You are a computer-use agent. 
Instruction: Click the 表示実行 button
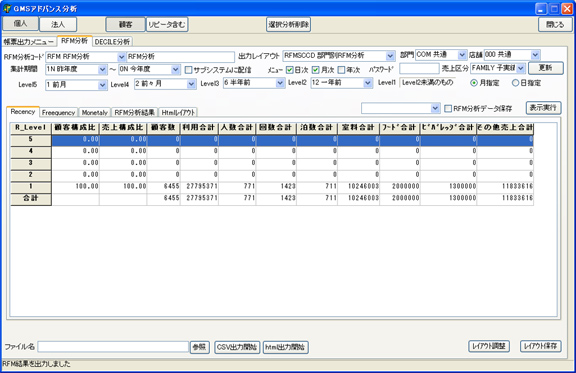(x=543, y=108)
